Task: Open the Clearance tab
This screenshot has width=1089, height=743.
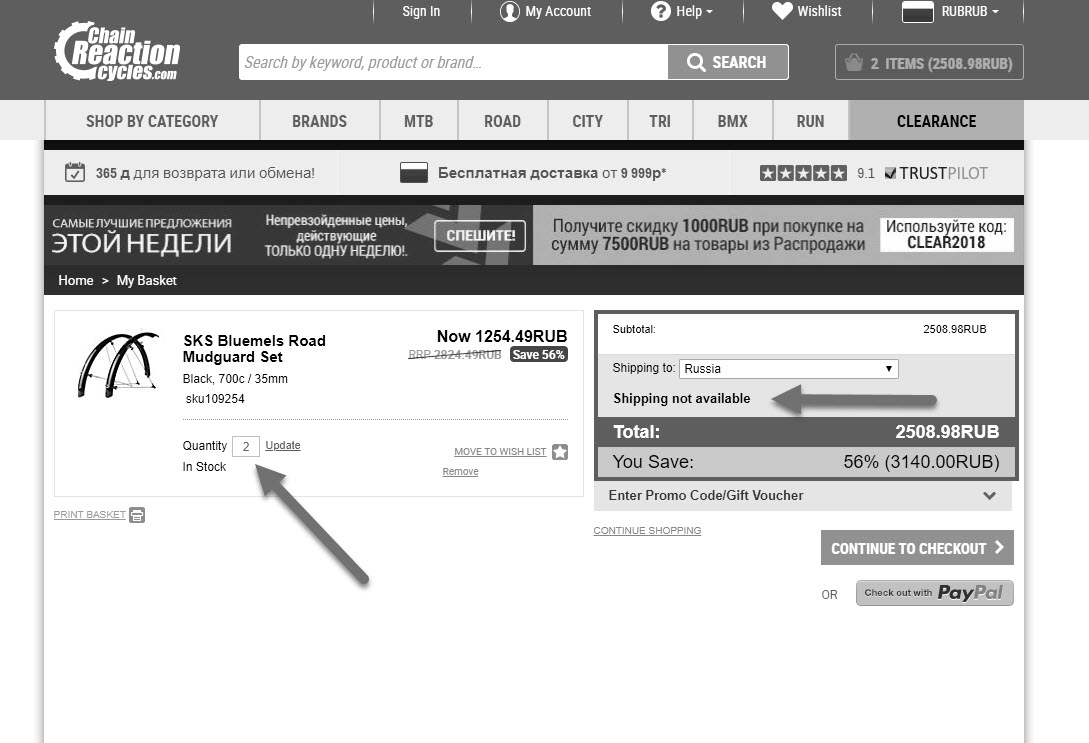Action: point(936,121)
